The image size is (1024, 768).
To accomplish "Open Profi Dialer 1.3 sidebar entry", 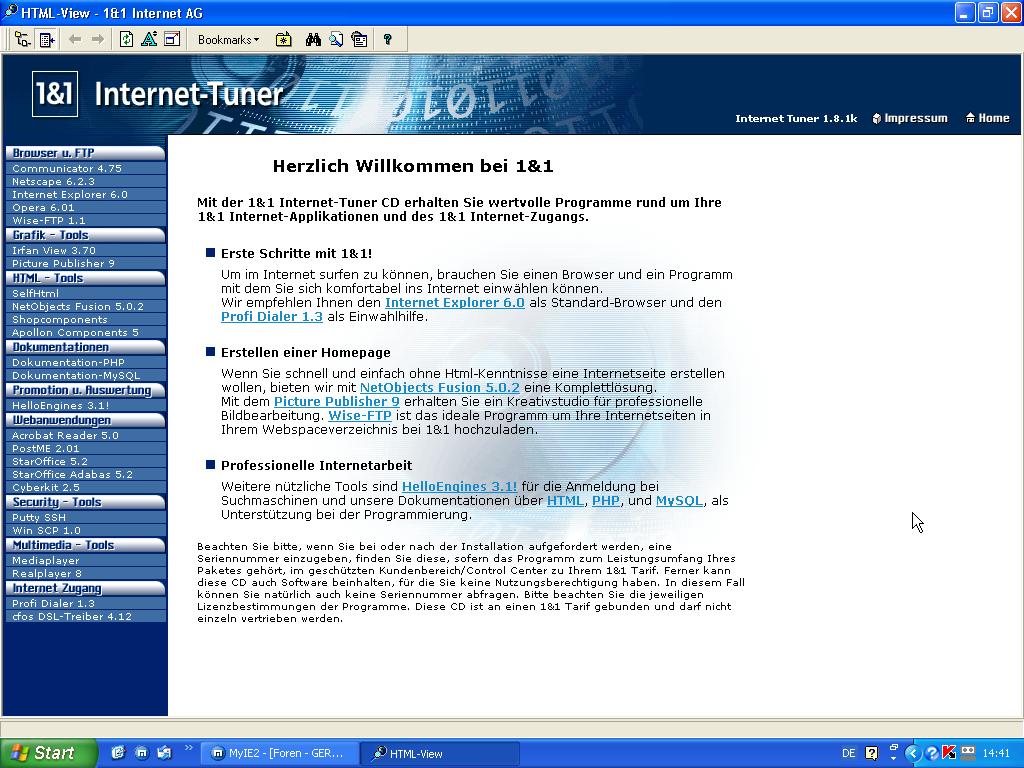I will coord(85,604).
